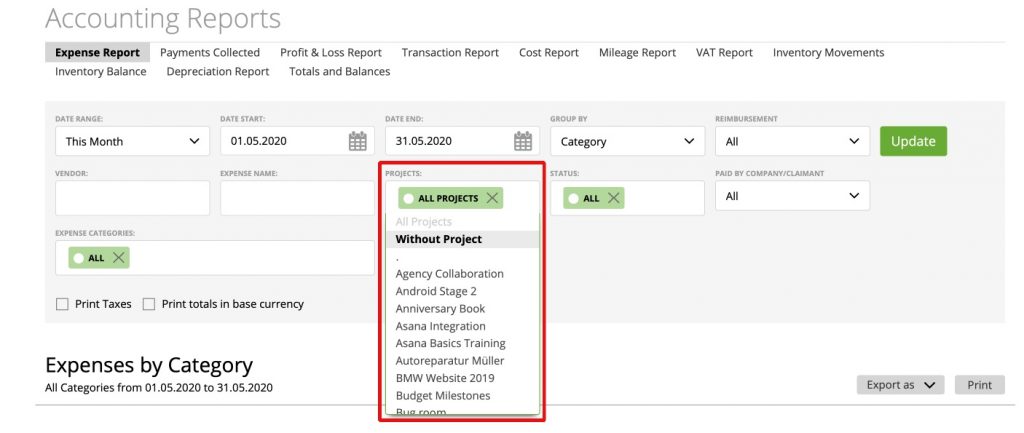
Task: Click the Vendor input field
Action: point(133,198)
